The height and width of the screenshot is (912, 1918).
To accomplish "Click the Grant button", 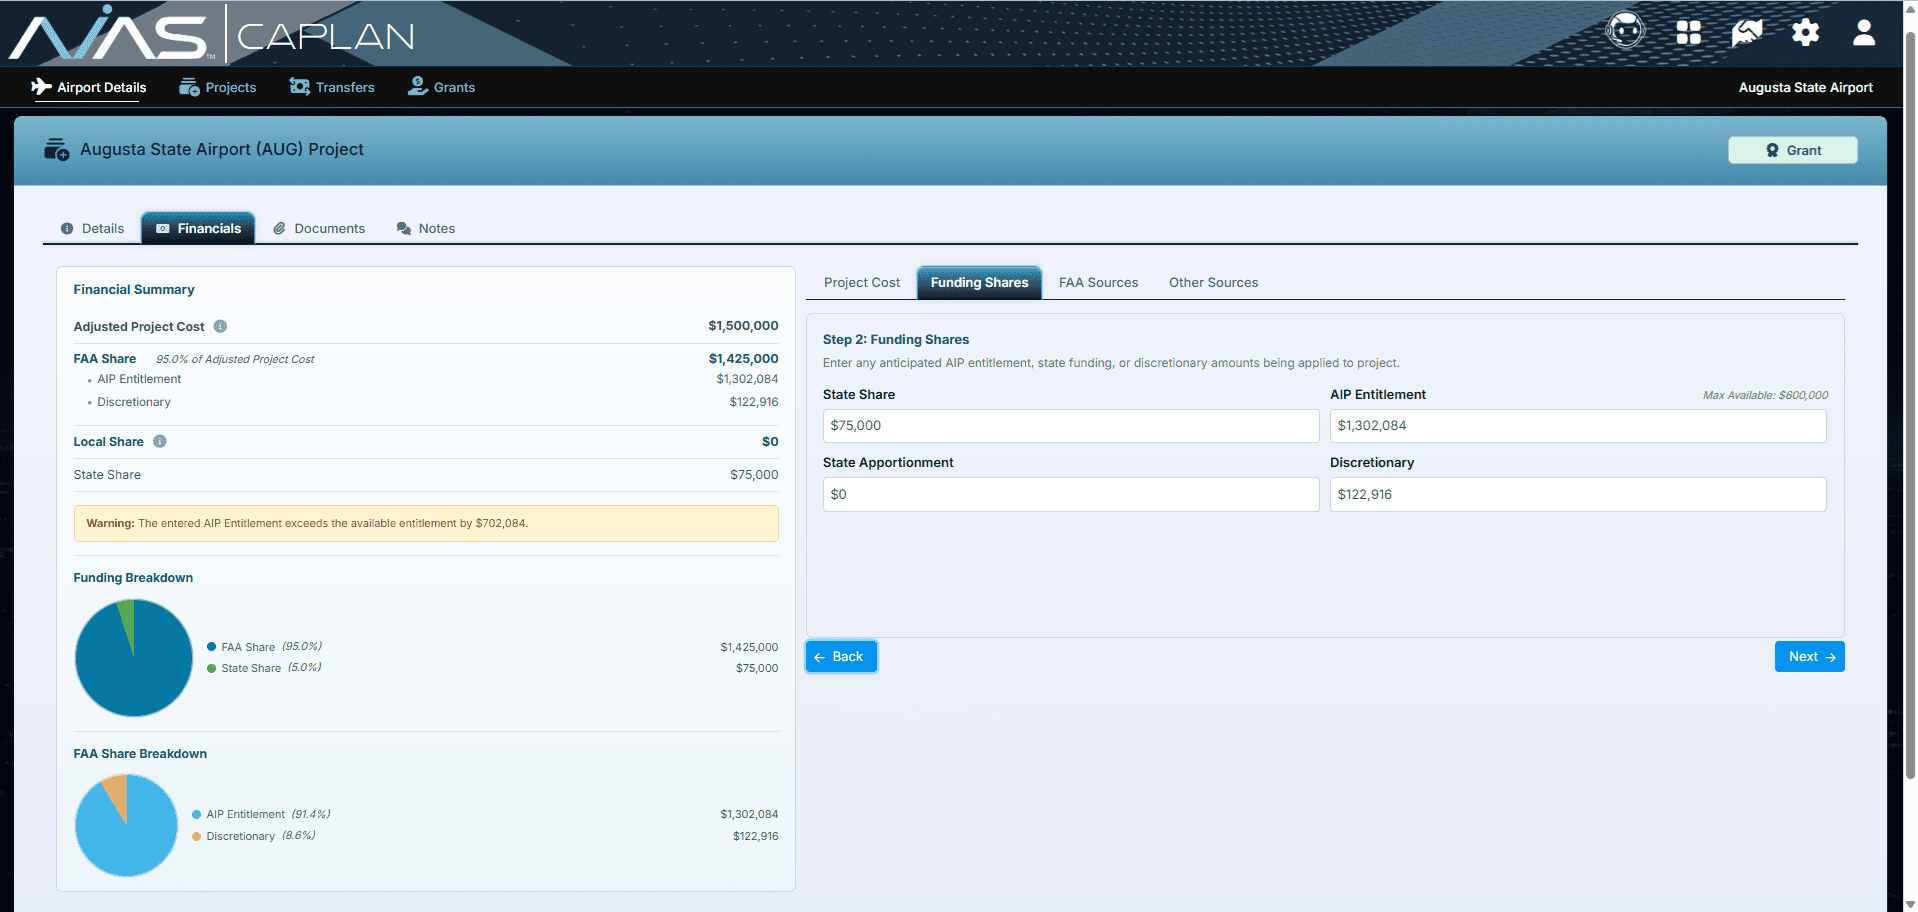I will (1792, 149).
